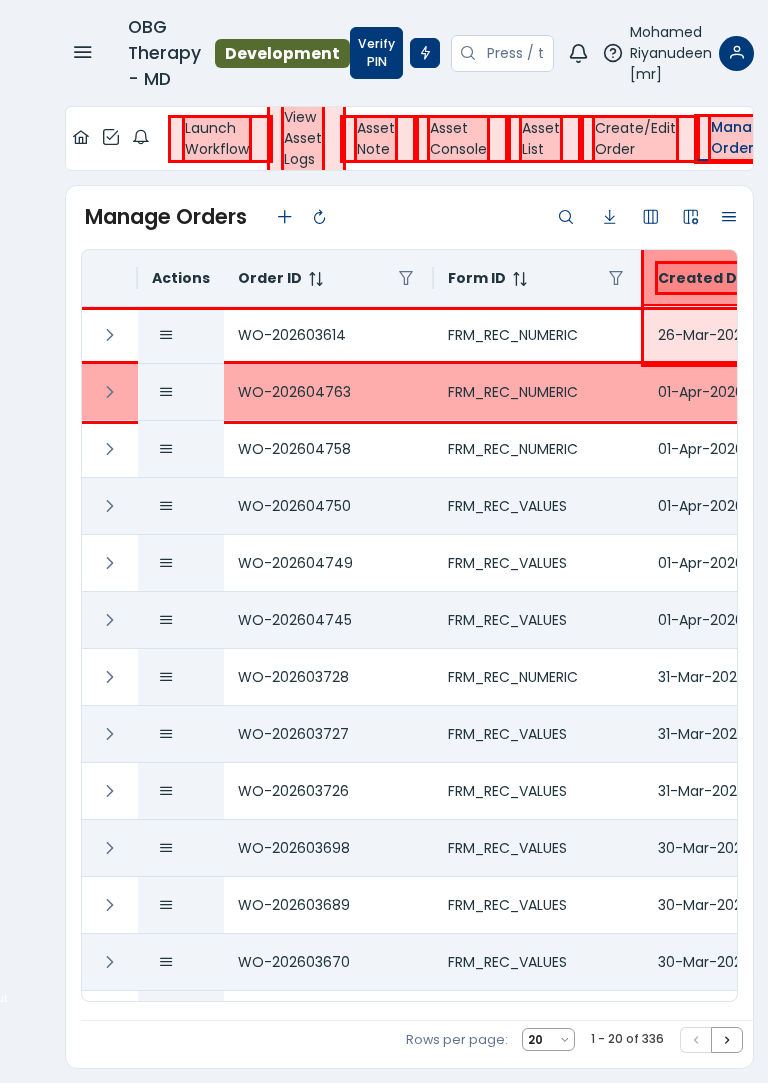The height and width of the screenshot is (1083, 768).
Task: Click the Verify PIN button
Action: point(376,53)
